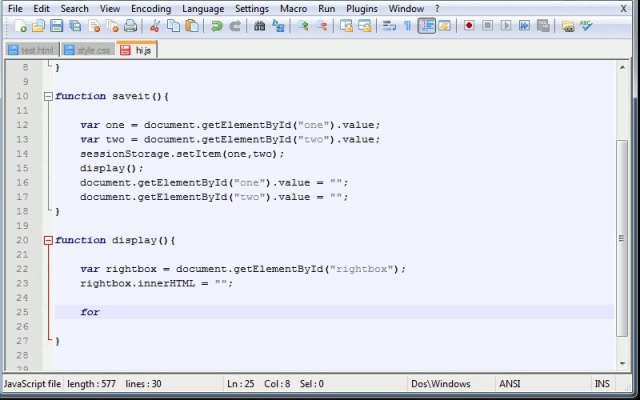Open the Window menu
Image resolution: width=640 pixels, height=400 pixels.
coord(406,9)
